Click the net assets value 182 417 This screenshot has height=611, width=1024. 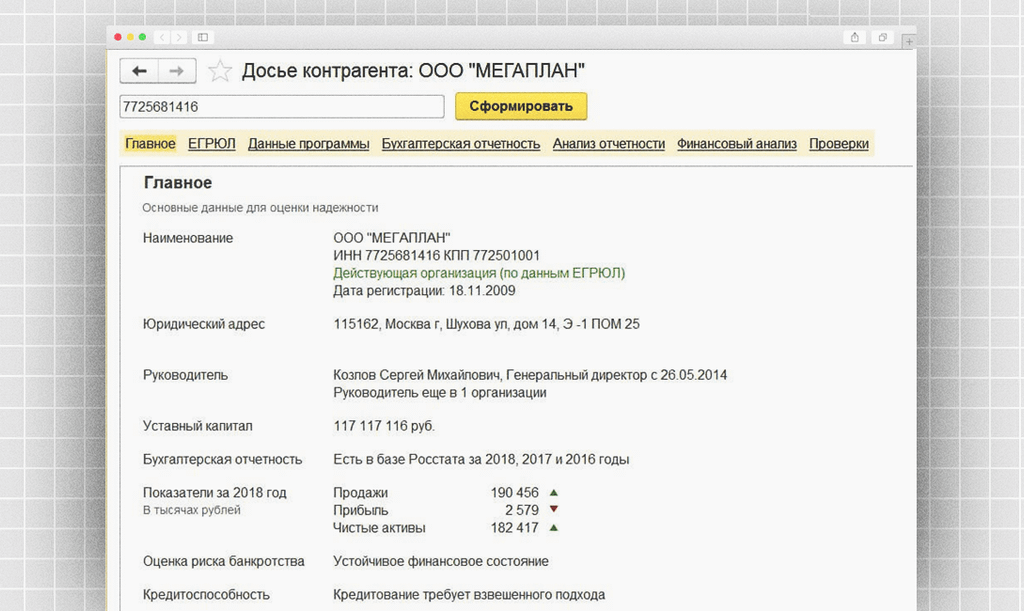coord(515,527)
